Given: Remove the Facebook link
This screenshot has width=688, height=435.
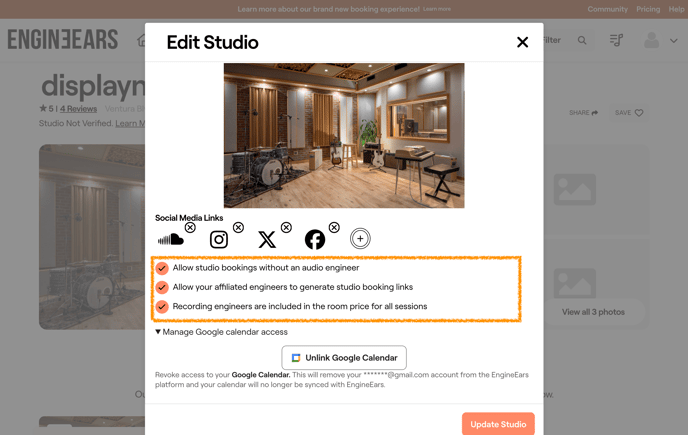Looking at the screenshot, I should (x=334, y=228).
